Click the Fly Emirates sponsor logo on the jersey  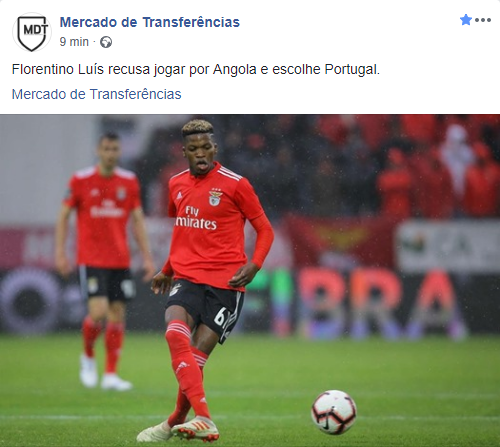(196, 218)
